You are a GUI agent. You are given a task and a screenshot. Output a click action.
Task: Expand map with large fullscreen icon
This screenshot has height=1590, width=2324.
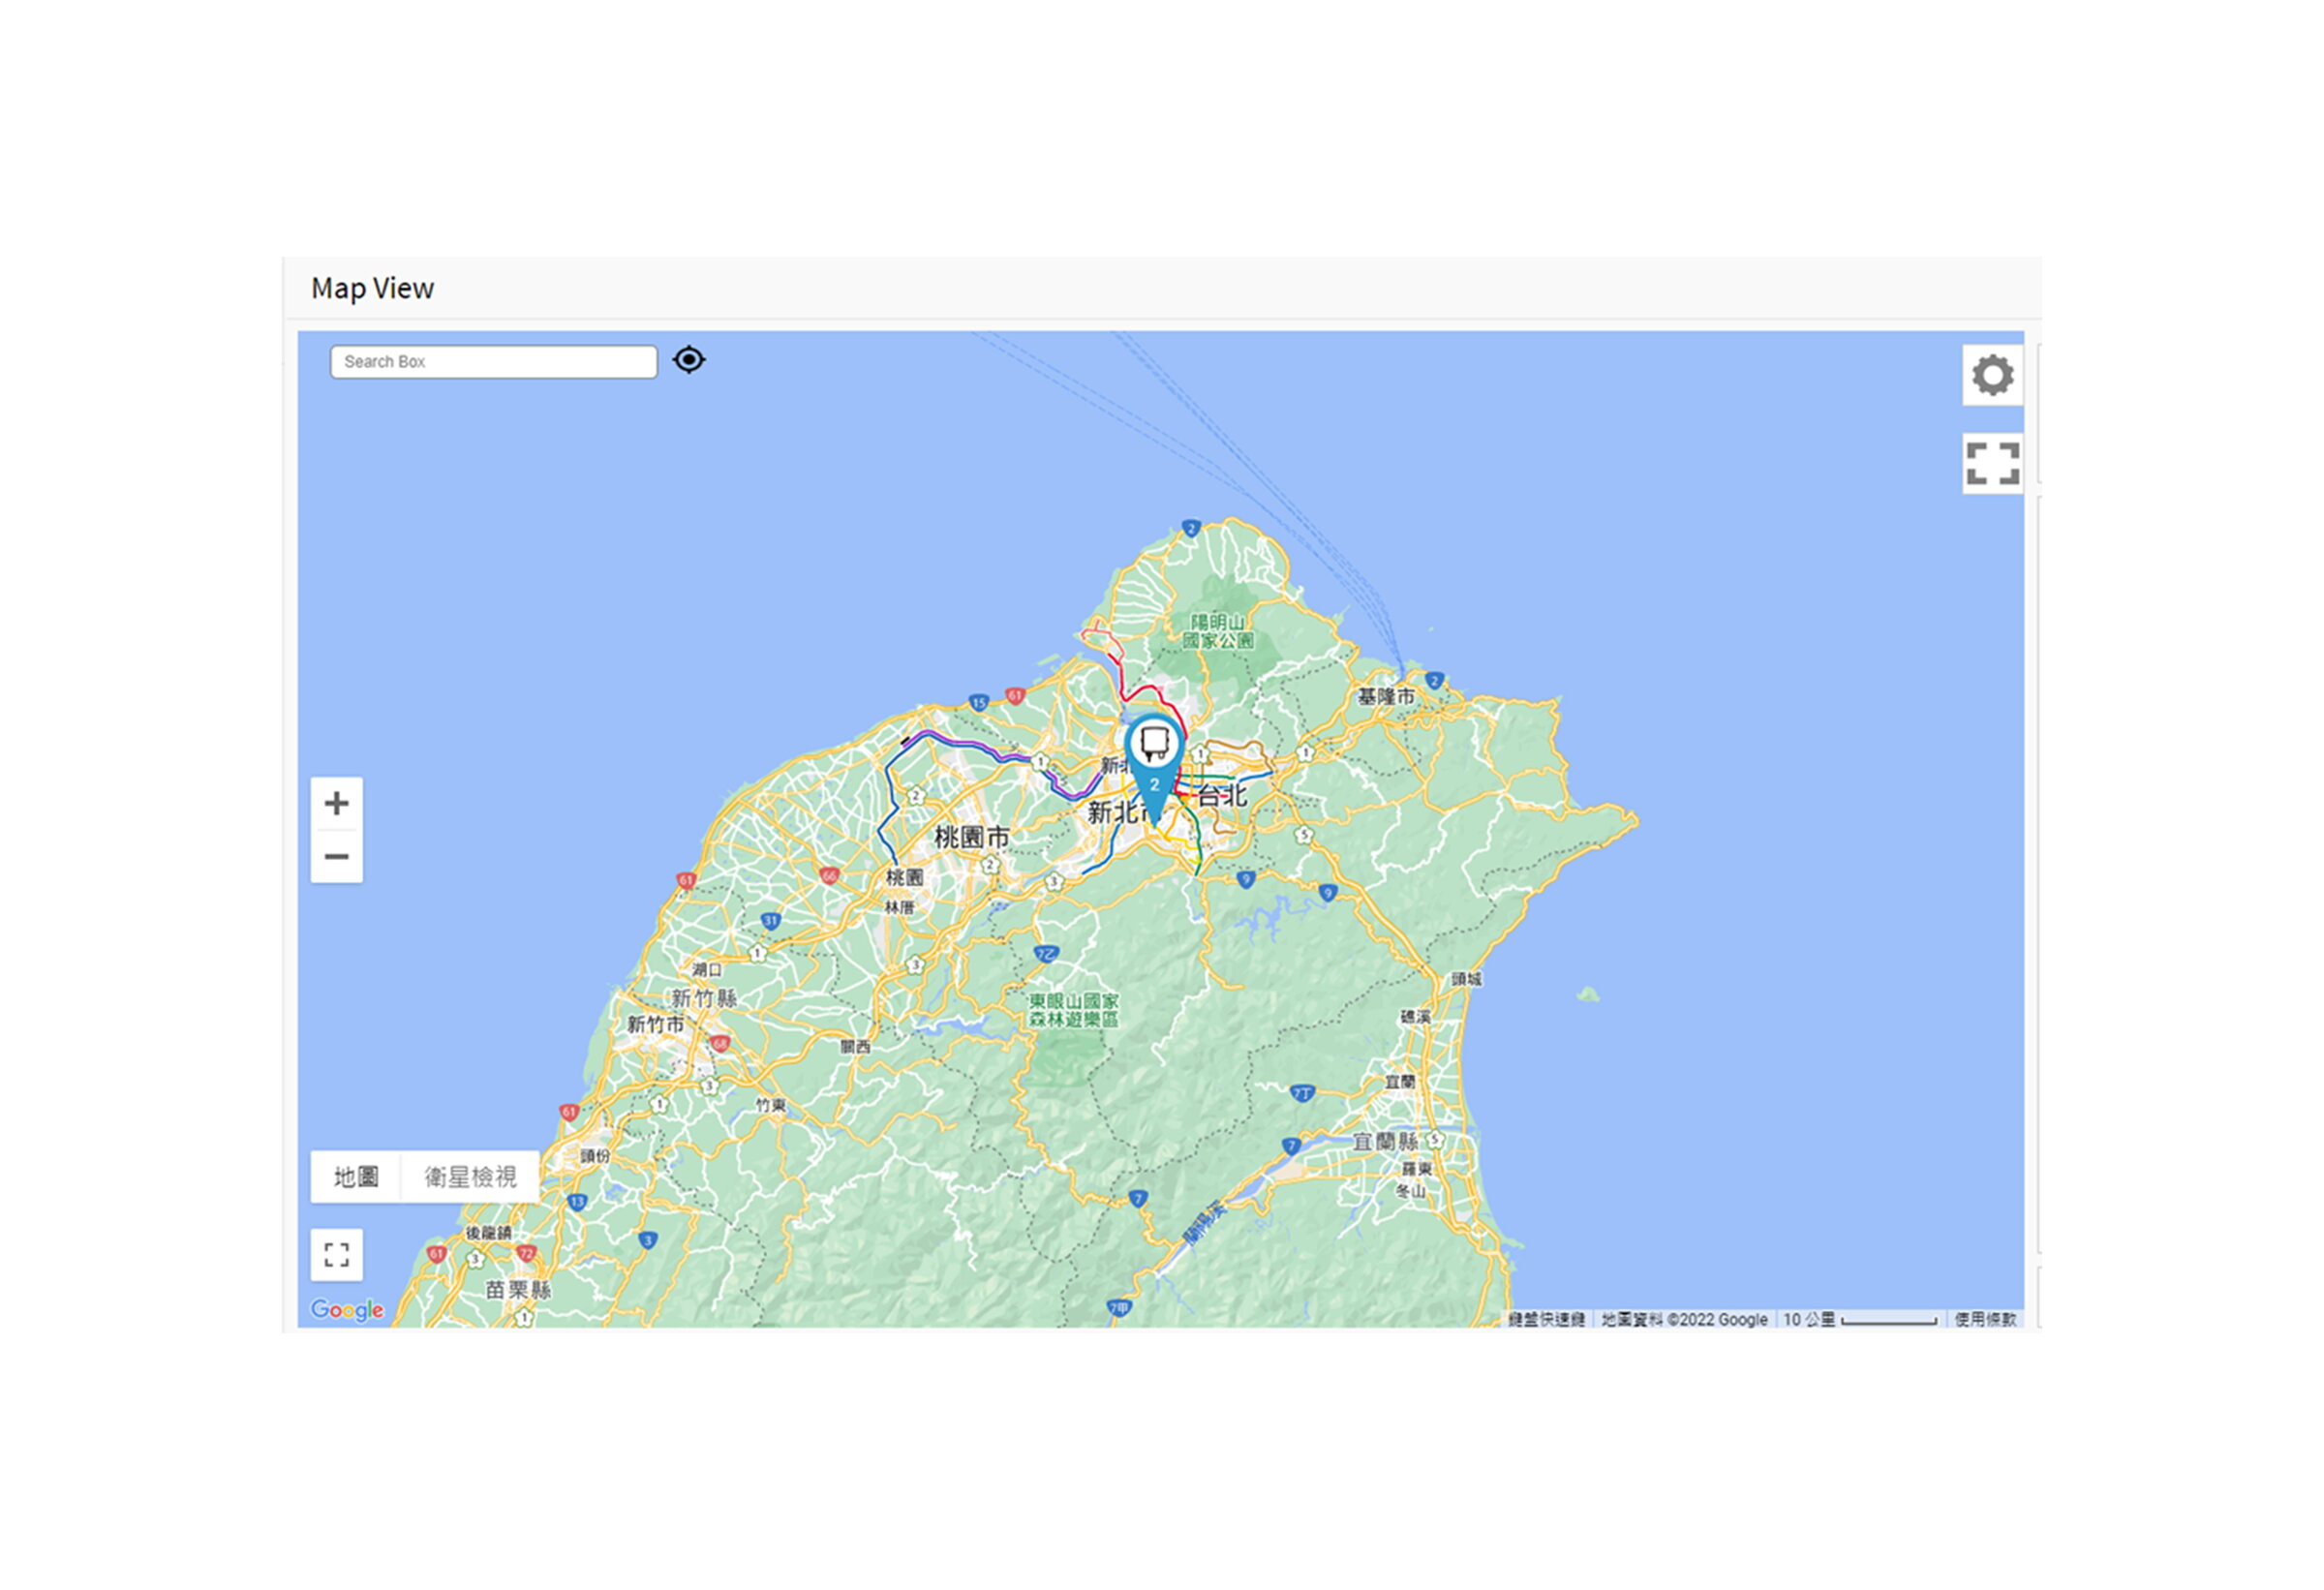point(1992,463)
